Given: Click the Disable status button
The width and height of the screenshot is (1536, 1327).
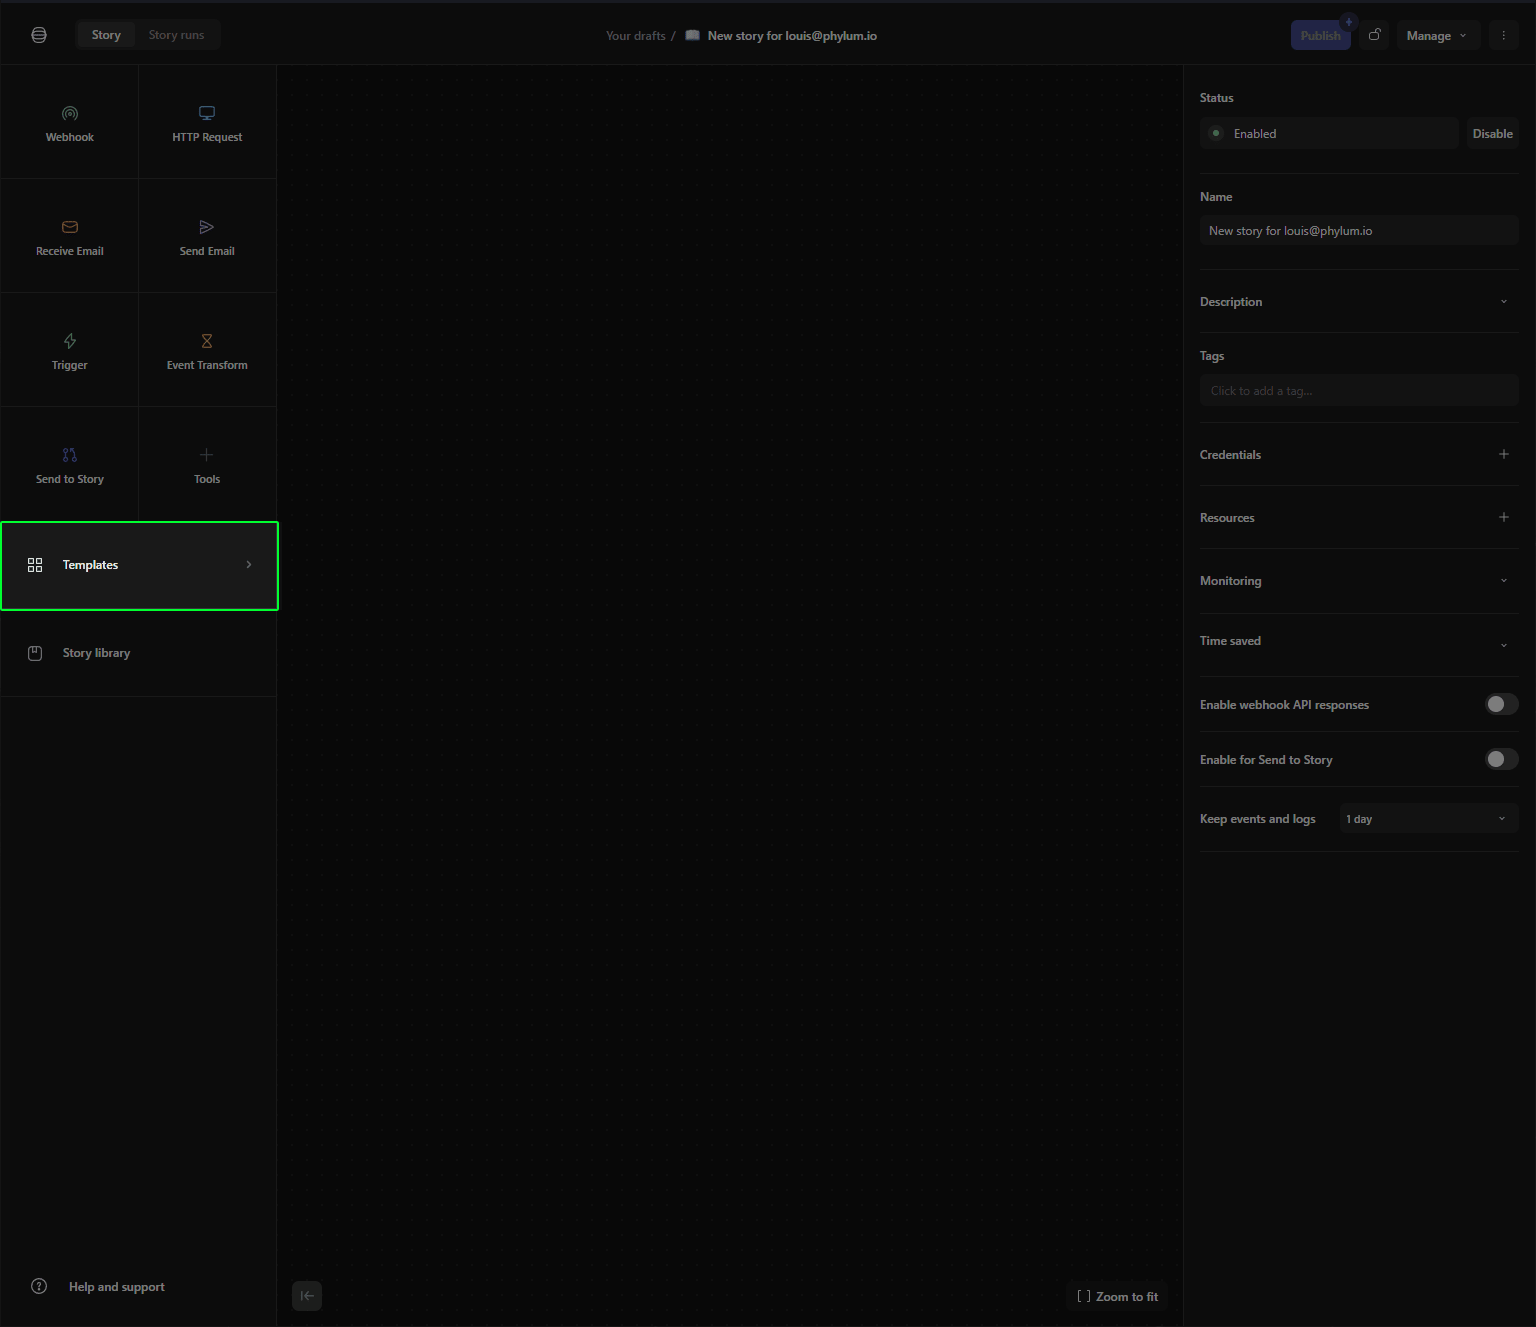Looking at the screenshot, I should [x=1492, y=134].
